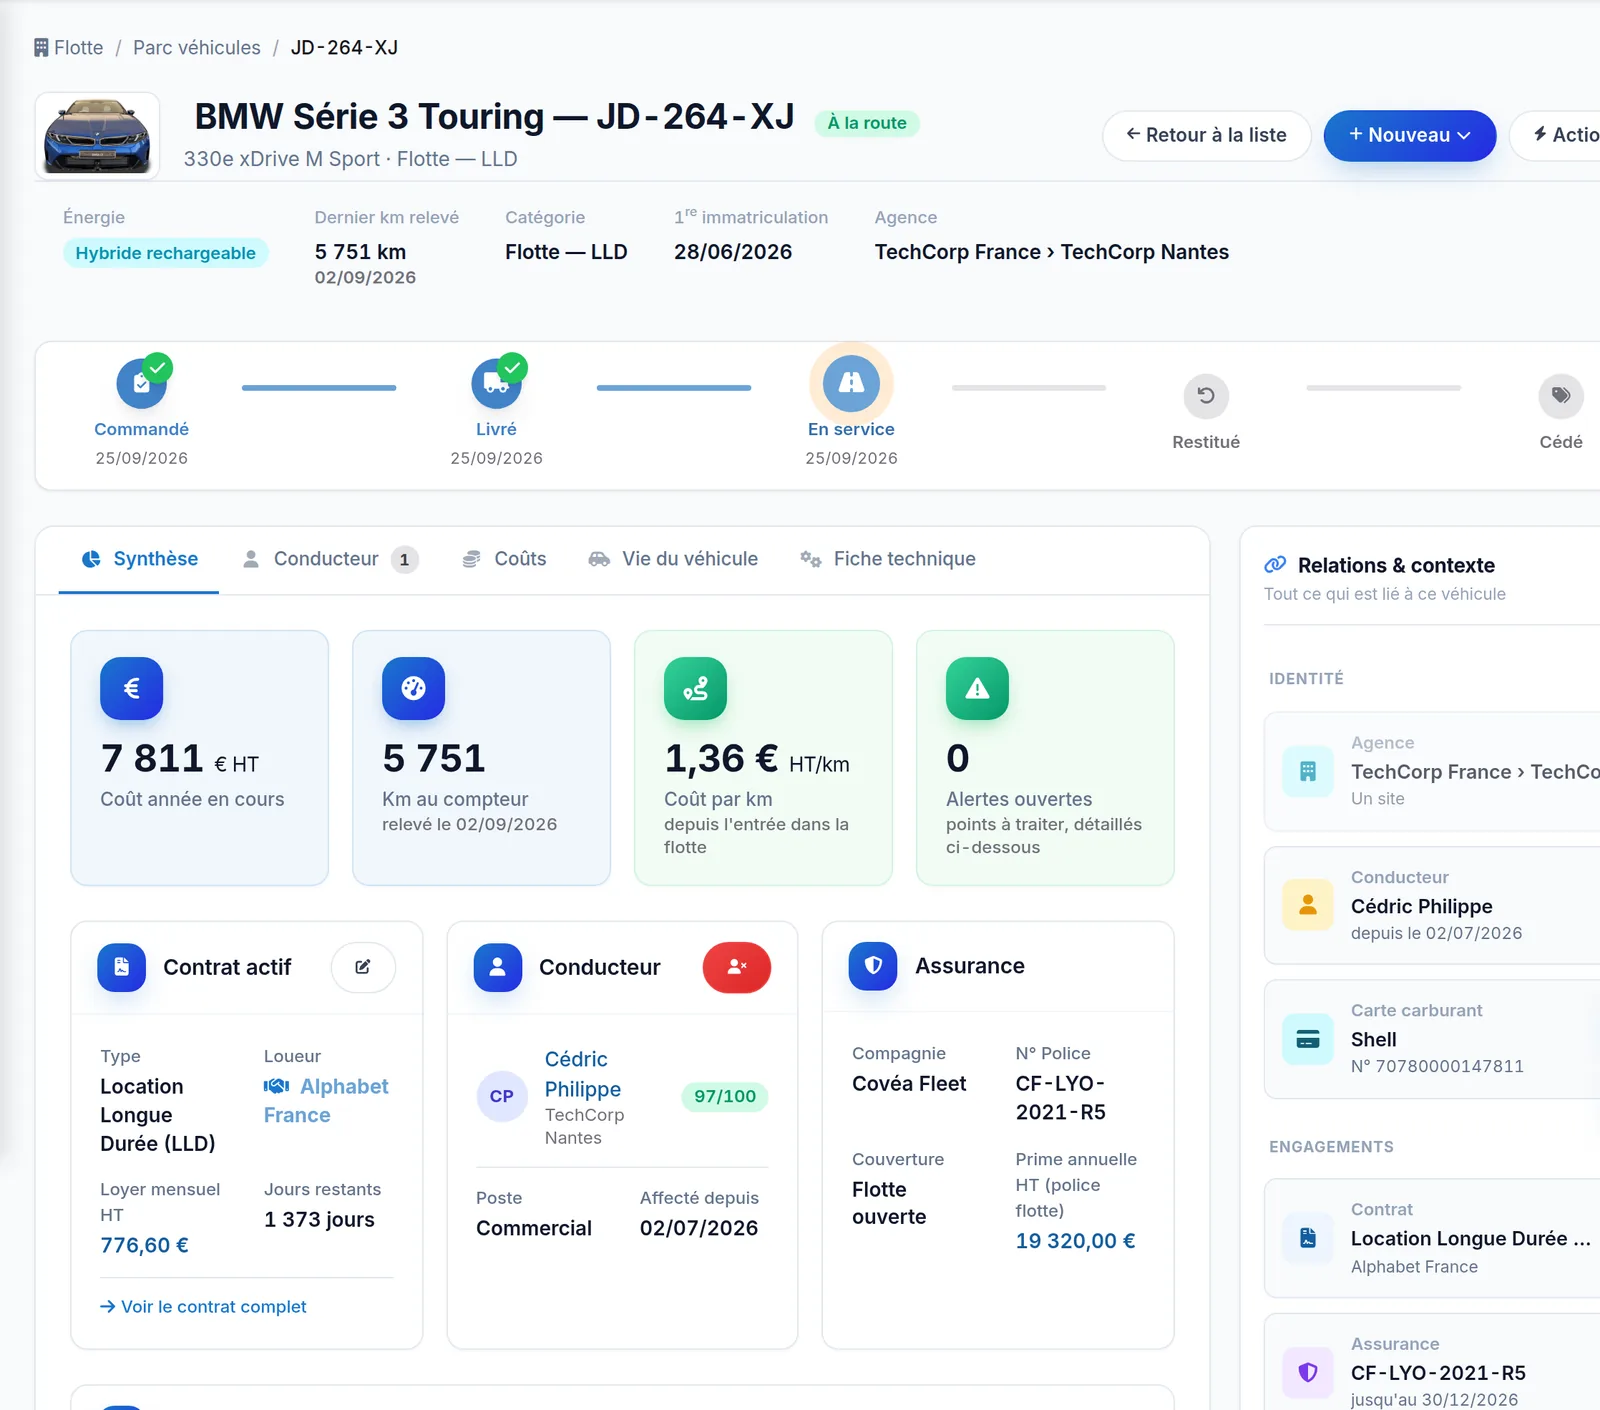
Task: Navigate to Parc véhicules breadcrumb
Action: coord(197,48)
